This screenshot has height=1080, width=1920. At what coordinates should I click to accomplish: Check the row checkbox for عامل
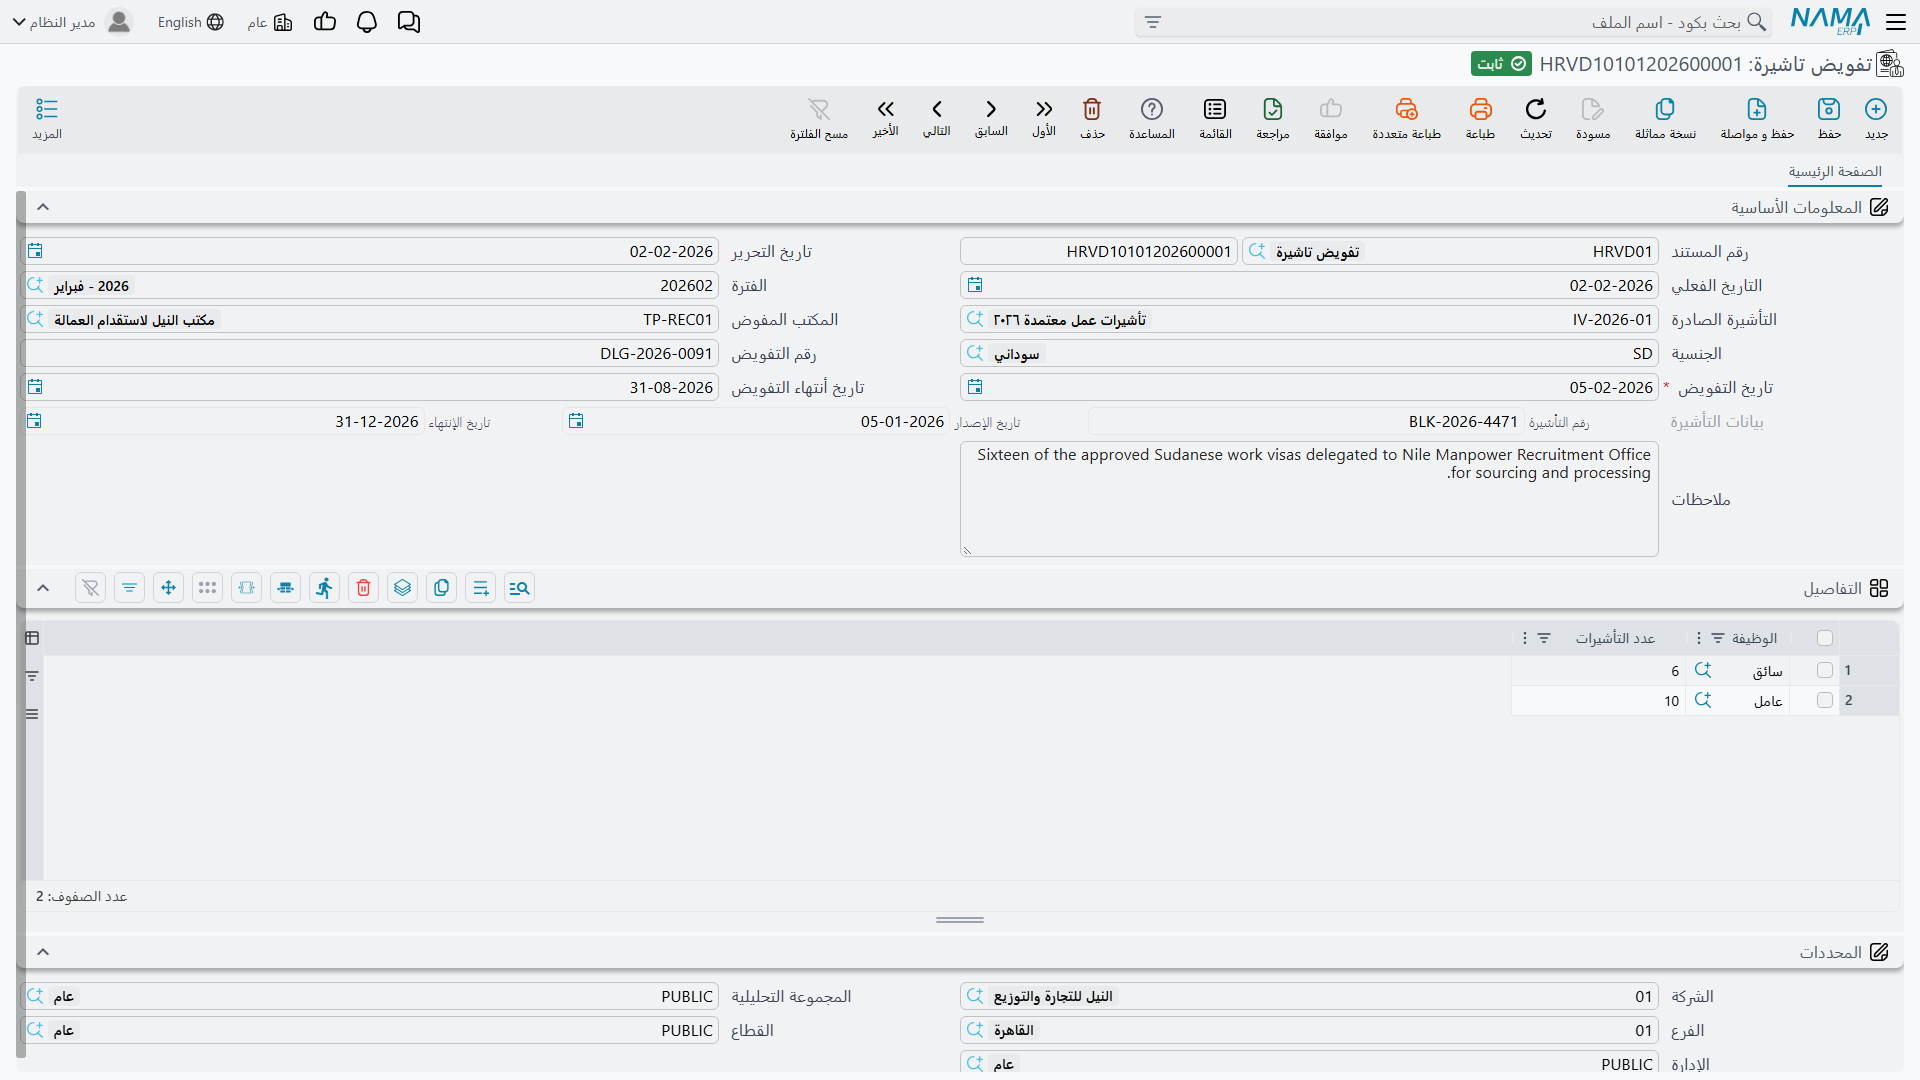tap(1825, 700)
